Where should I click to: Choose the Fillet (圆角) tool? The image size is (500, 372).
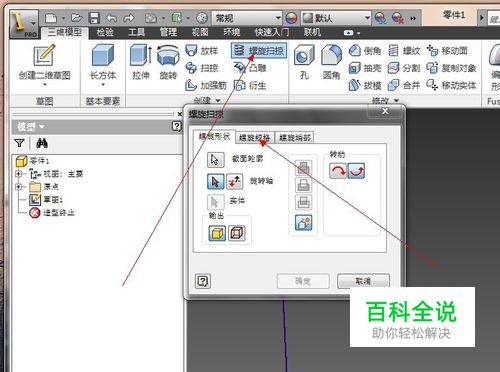(331, 63)
